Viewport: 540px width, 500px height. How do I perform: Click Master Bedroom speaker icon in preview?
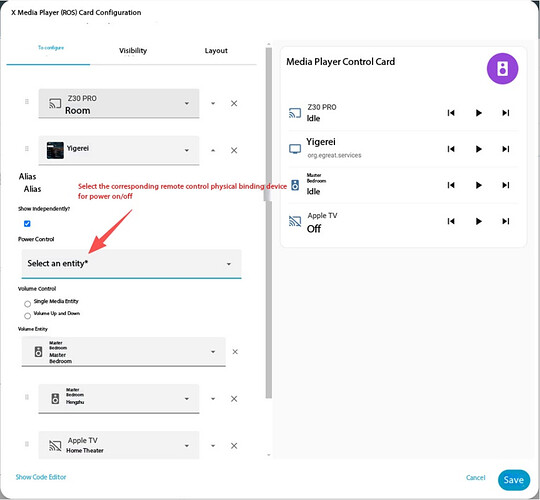coord(295,185)
